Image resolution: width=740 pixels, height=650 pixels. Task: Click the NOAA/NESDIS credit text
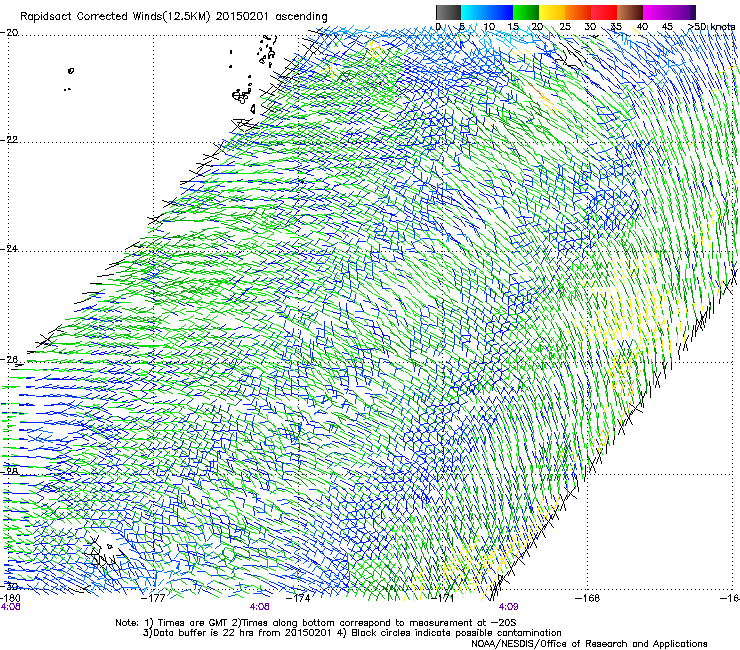click(x=589, y=644)
